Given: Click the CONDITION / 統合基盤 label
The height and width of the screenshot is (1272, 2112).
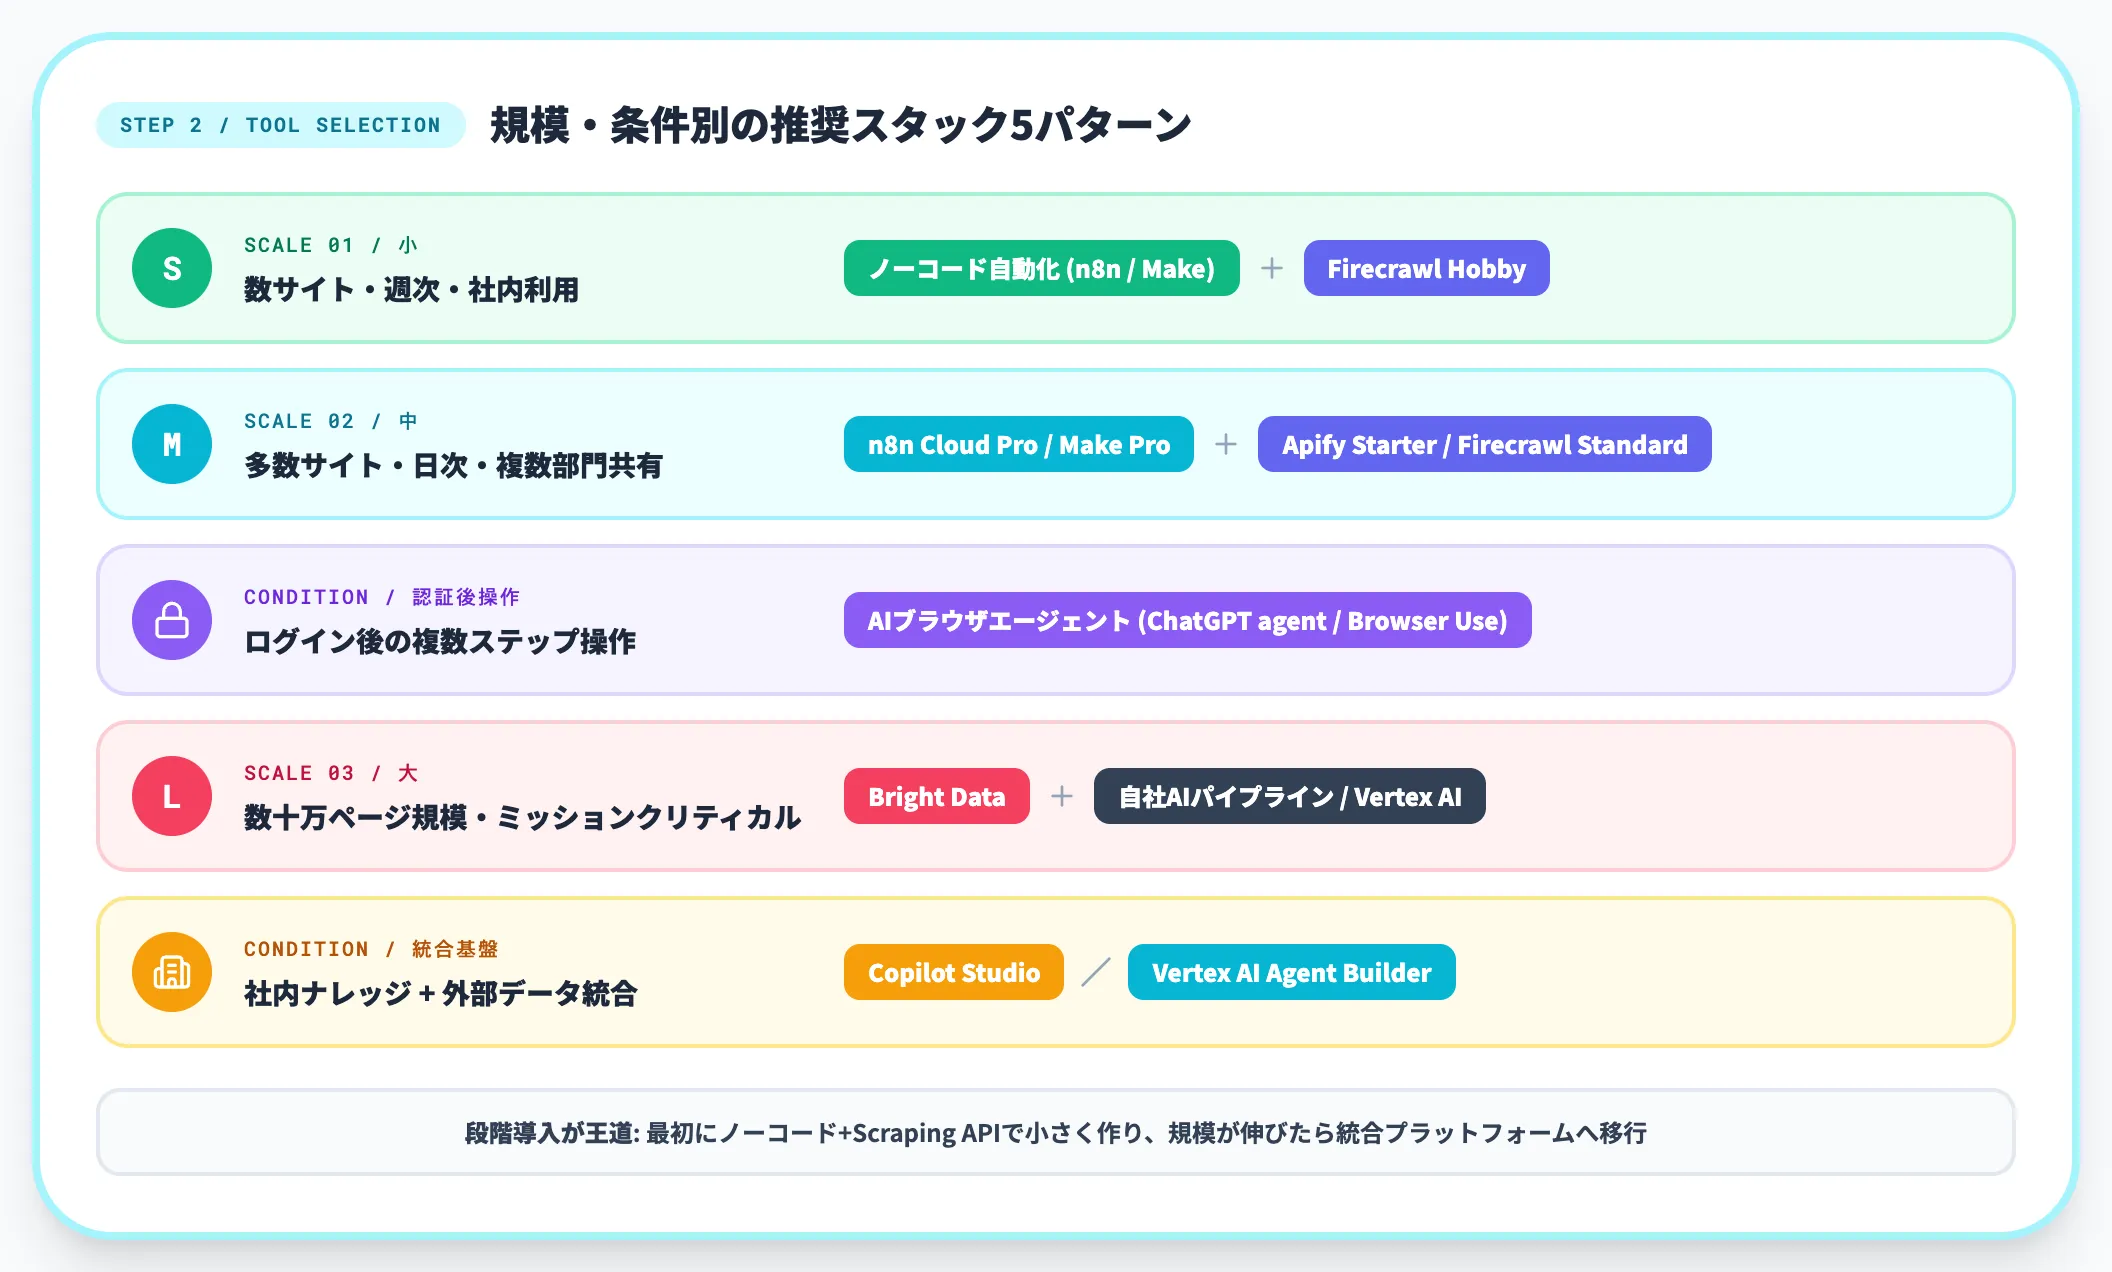Looking at the screenshot, I should (371, 949).
